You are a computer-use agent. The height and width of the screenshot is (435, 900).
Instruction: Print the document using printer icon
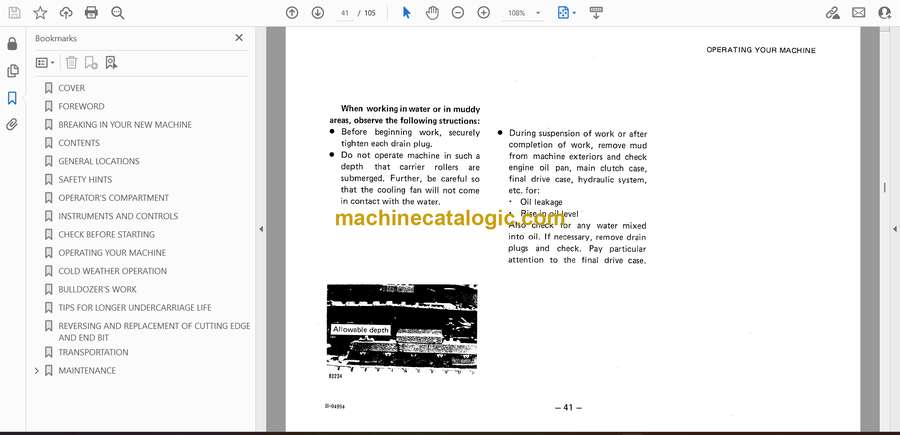click(x=91, y=13)
